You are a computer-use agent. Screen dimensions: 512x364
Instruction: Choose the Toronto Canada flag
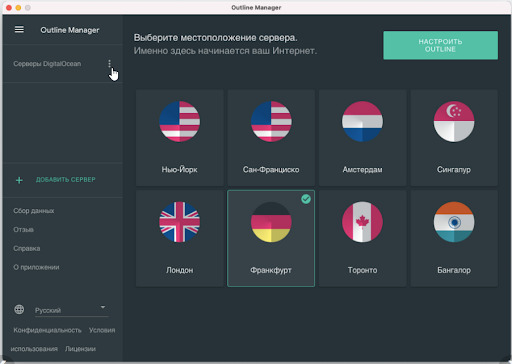click(x=362, y=222)
